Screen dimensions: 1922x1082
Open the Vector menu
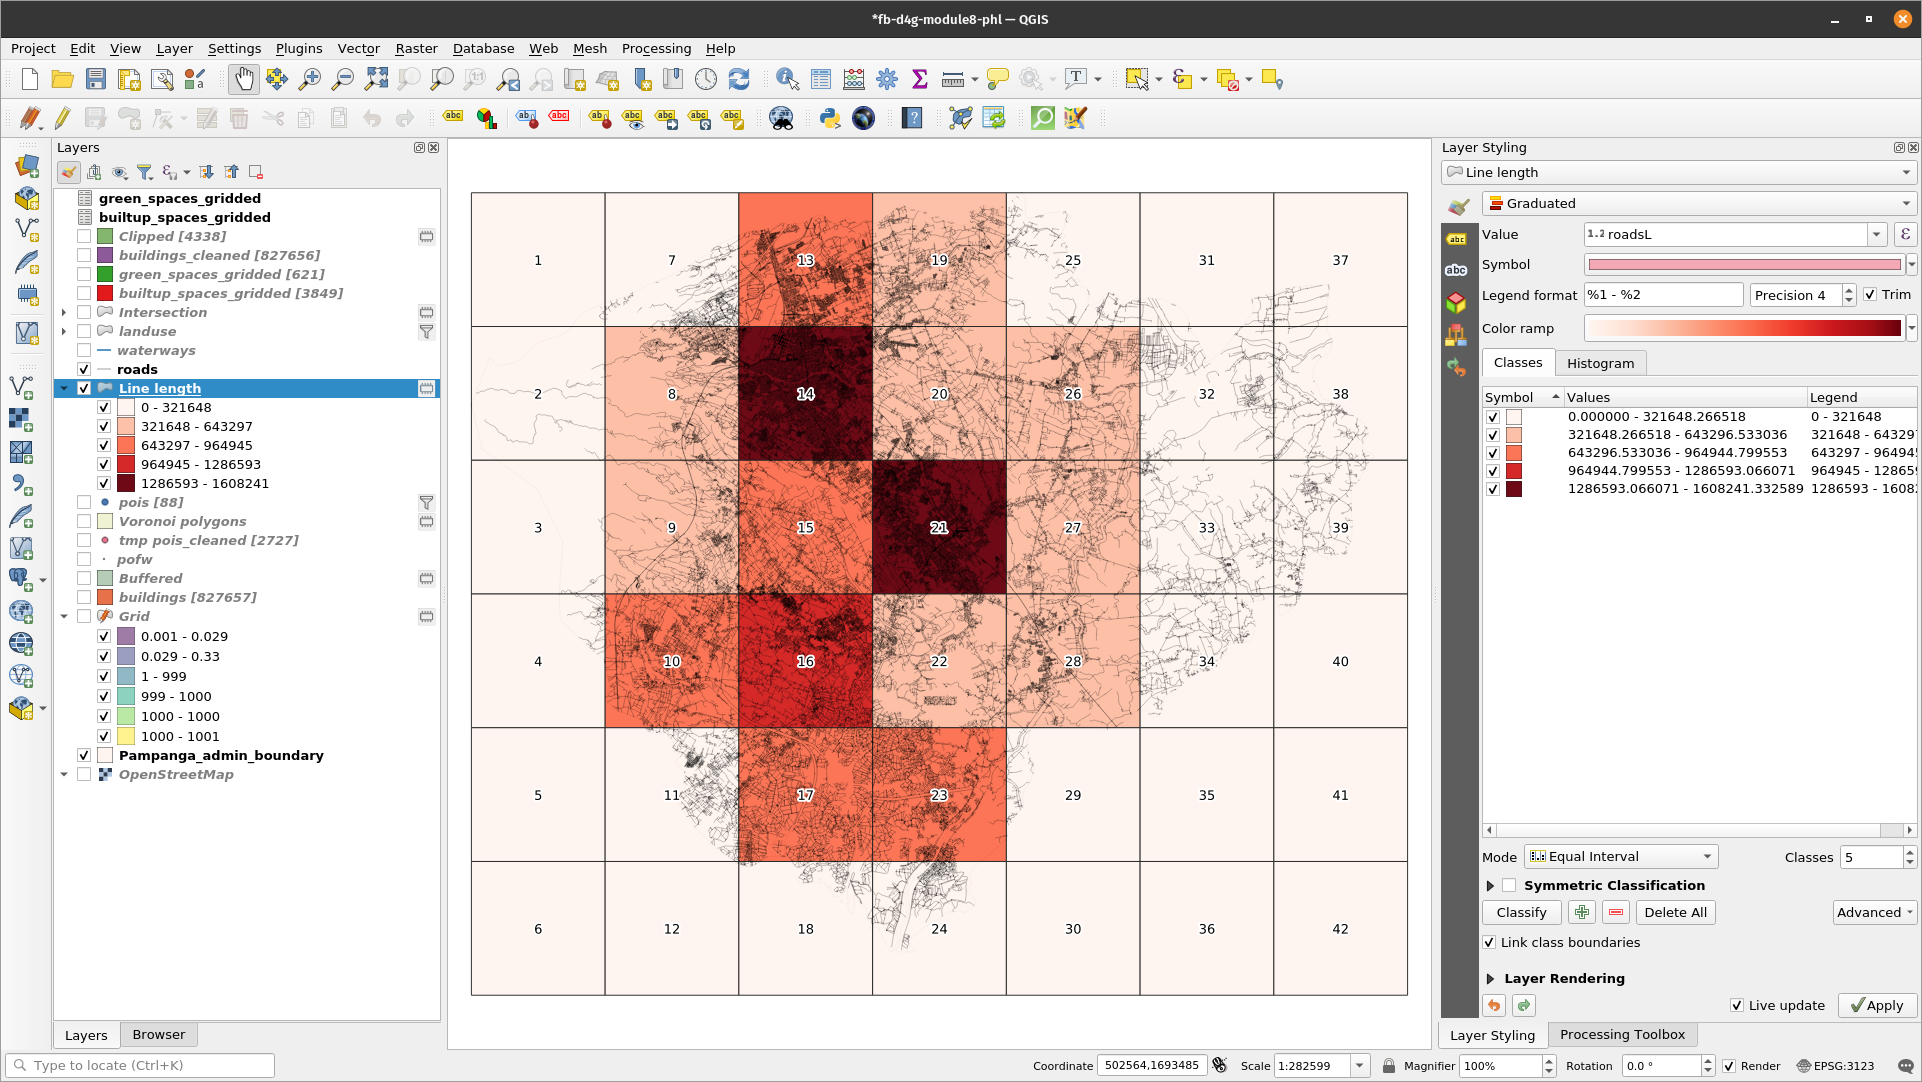(x=358, y=48)
